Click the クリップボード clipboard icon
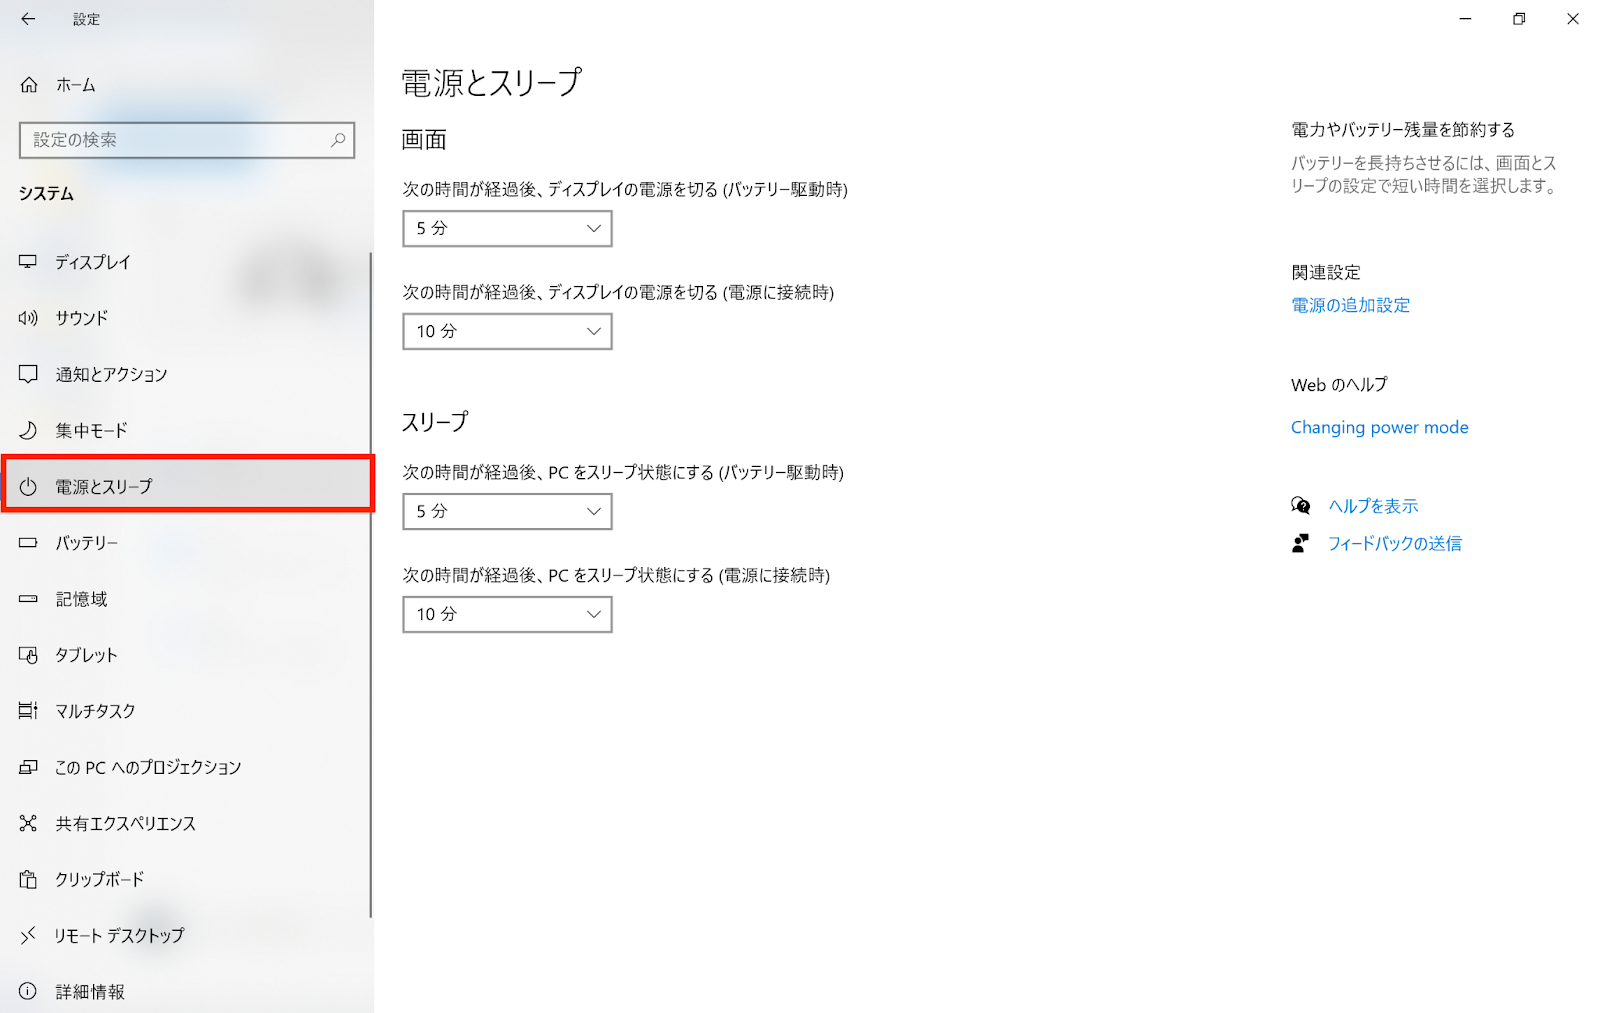The width and height of the screenshot is (1600, 1013). 28,880
